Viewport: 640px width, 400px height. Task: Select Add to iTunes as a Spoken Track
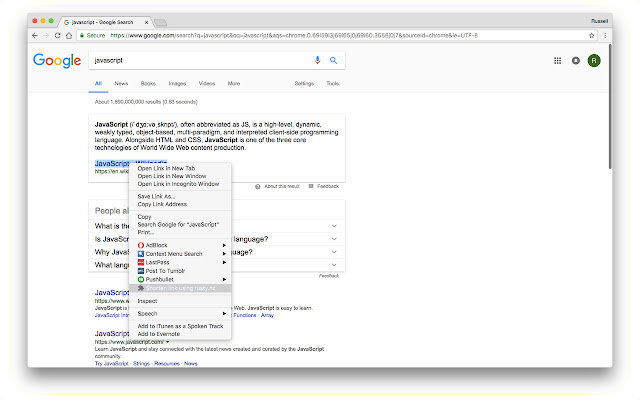click(x=180, y=326)
